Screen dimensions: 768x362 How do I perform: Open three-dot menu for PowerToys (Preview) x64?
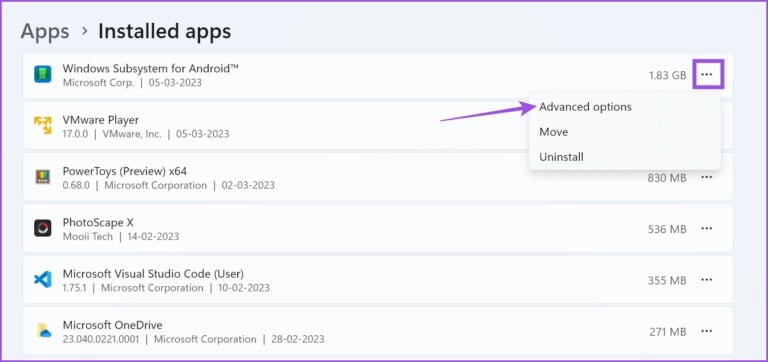(706, 177)
